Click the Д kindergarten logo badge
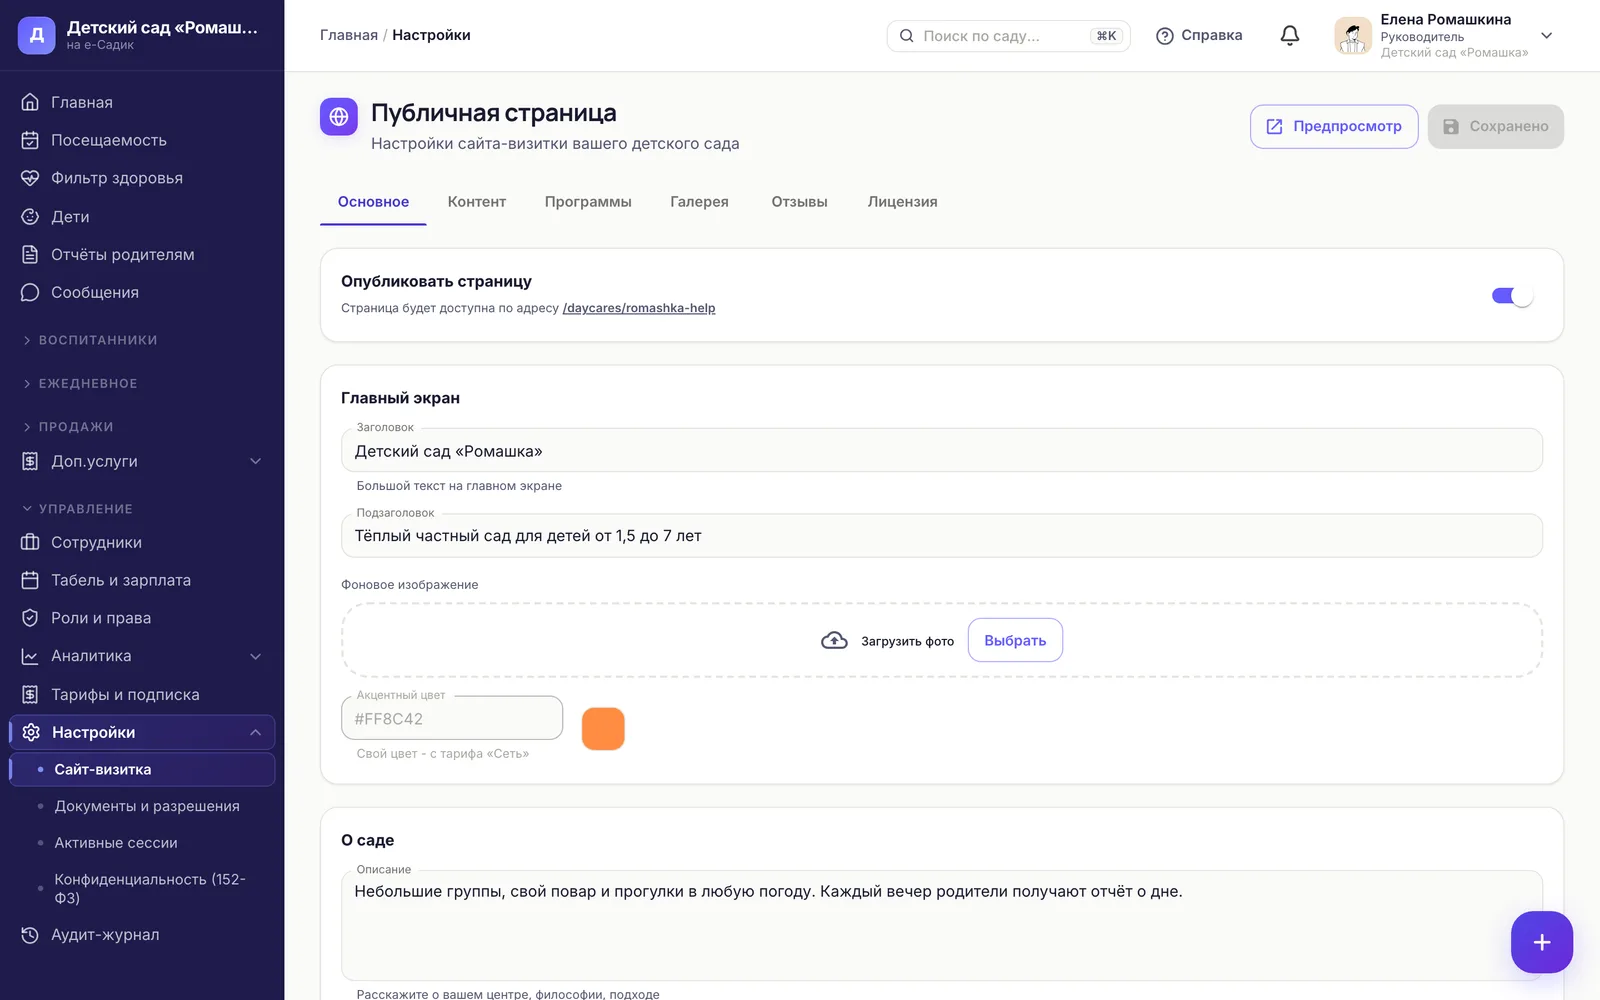 tap(37, 35)
